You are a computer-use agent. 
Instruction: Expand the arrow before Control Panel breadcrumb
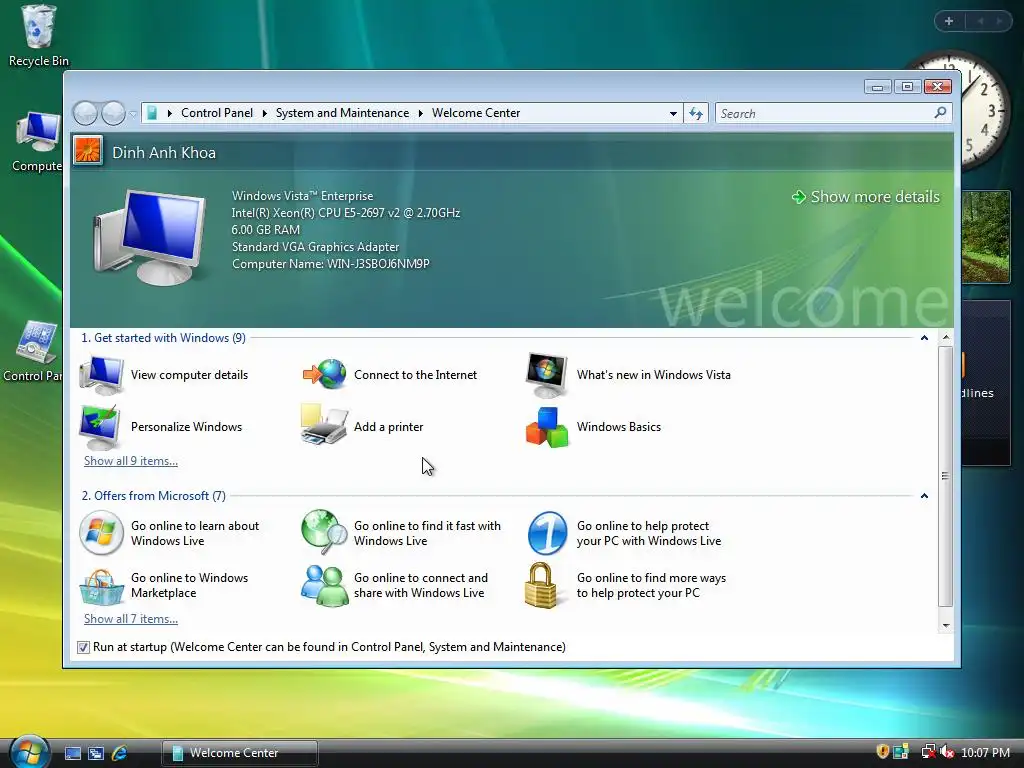click(x=170, y=113)
